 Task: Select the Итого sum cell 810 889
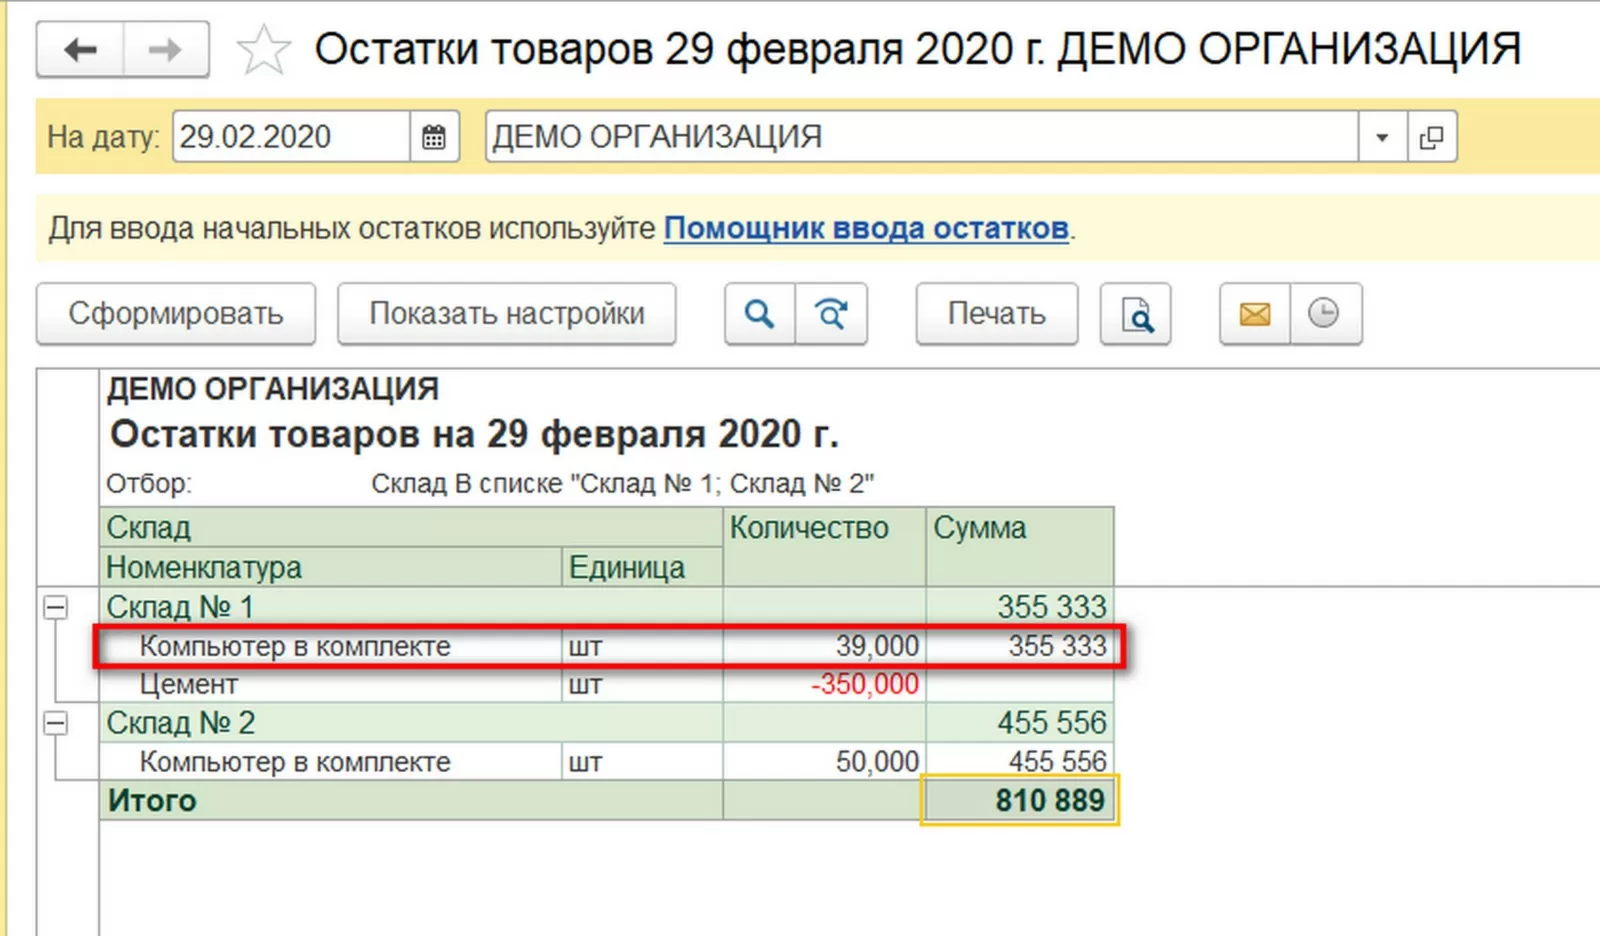click(1019, 800)
